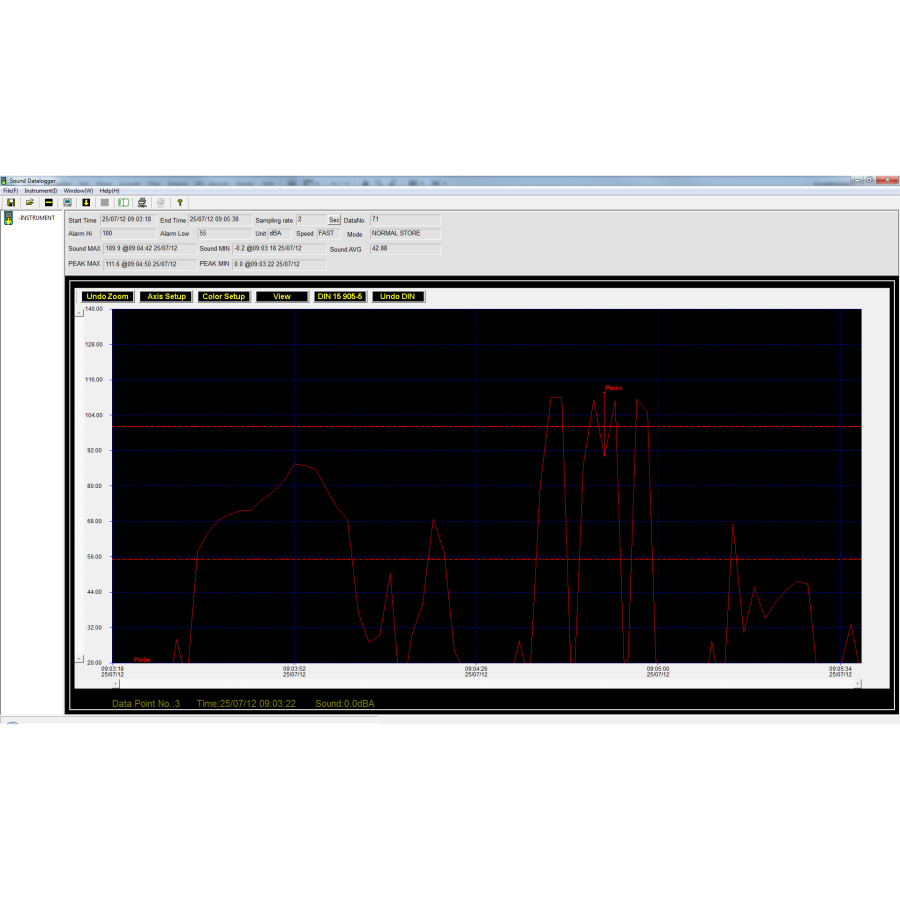Click the Save file toolbar icon
The height and width of the screenshot is (900, 900).
point(11,202)
